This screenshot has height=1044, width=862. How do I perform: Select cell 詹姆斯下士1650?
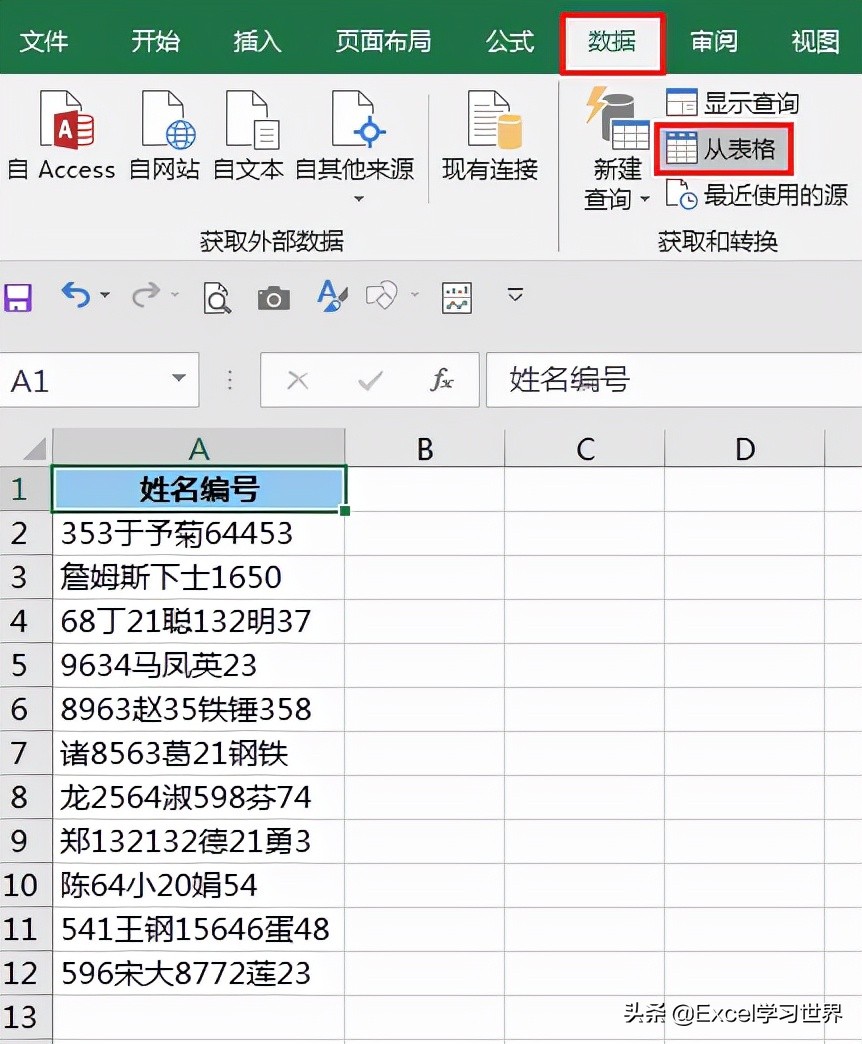(198, 577)
